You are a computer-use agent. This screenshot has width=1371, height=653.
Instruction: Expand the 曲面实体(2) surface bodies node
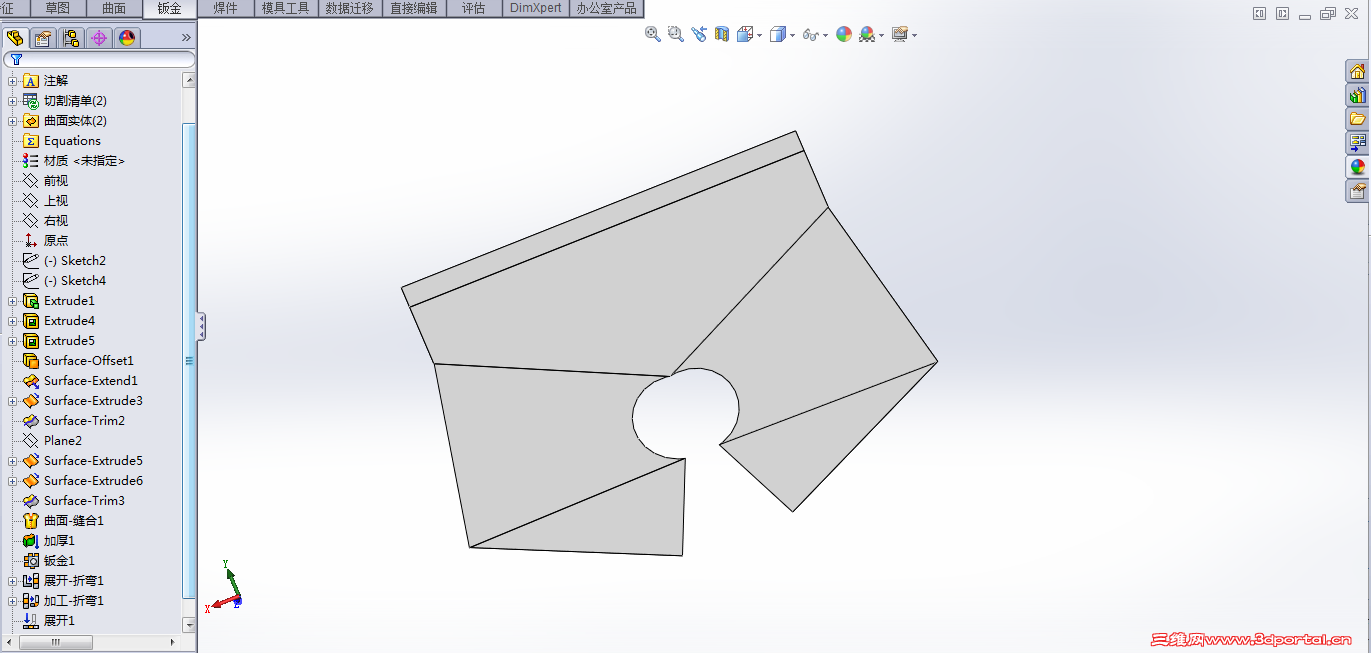[12, 121]
